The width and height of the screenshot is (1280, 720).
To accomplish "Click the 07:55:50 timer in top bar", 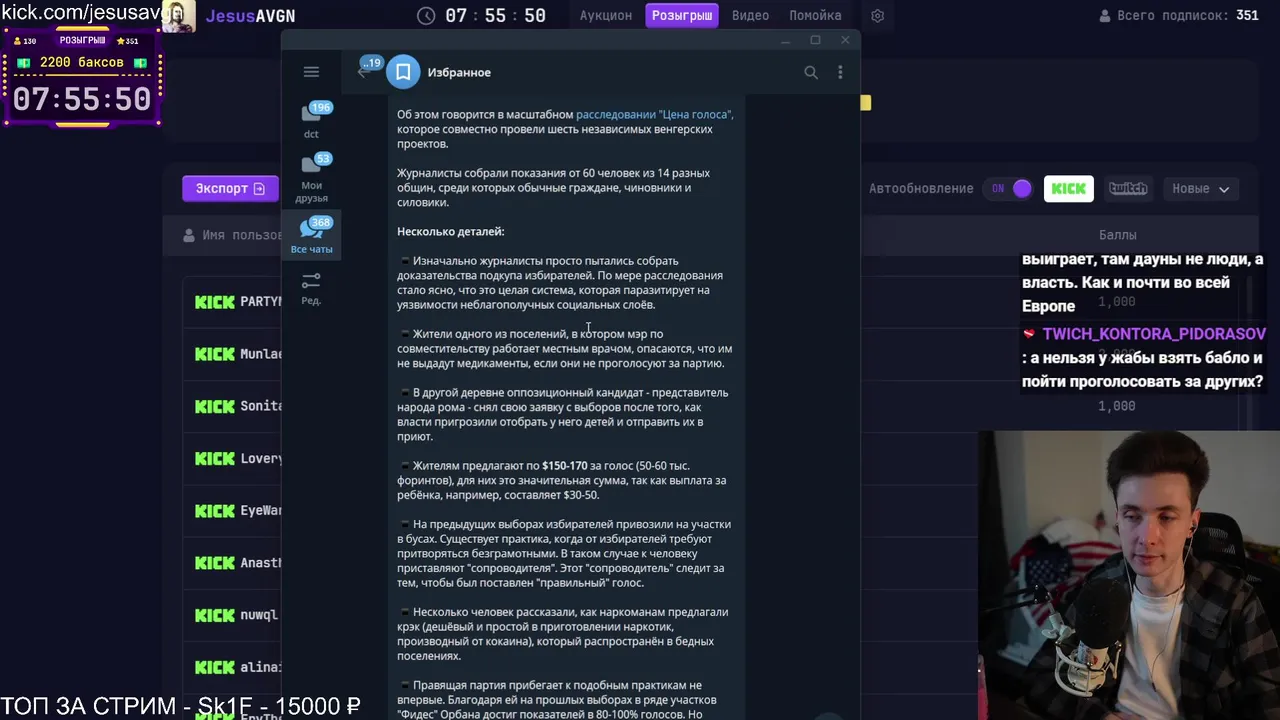I will pyautogui.click(x=495, y=16).
